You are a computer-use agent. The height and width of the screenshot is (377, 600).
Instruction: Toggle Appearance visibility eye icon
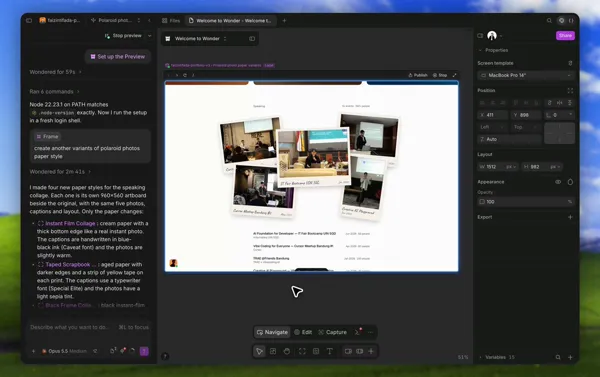coord(558,182)
